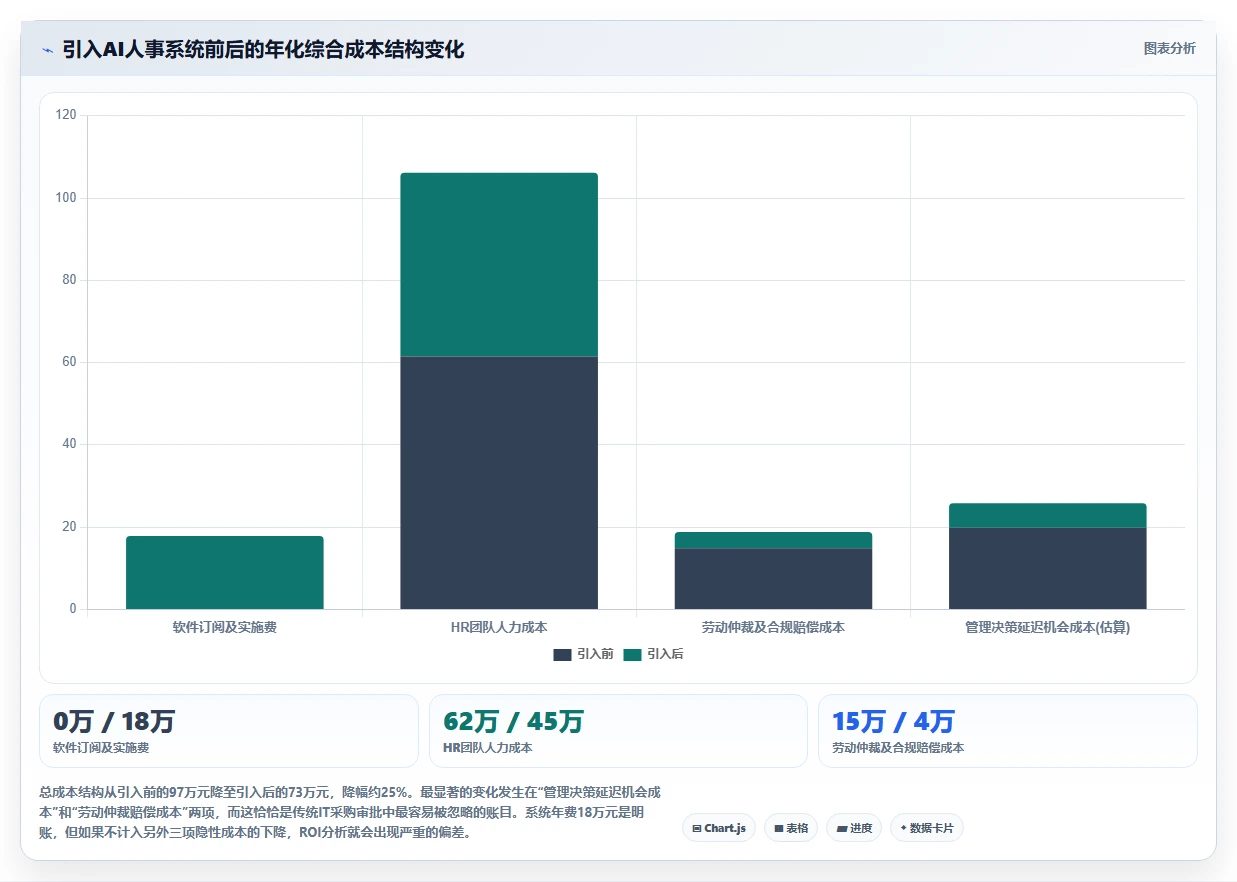Viewport: 1237px width, 882px height.
Task: Click the 劳动仲裁及合规赔偿成本 x-axis label
Action: [x=773, y=627]
